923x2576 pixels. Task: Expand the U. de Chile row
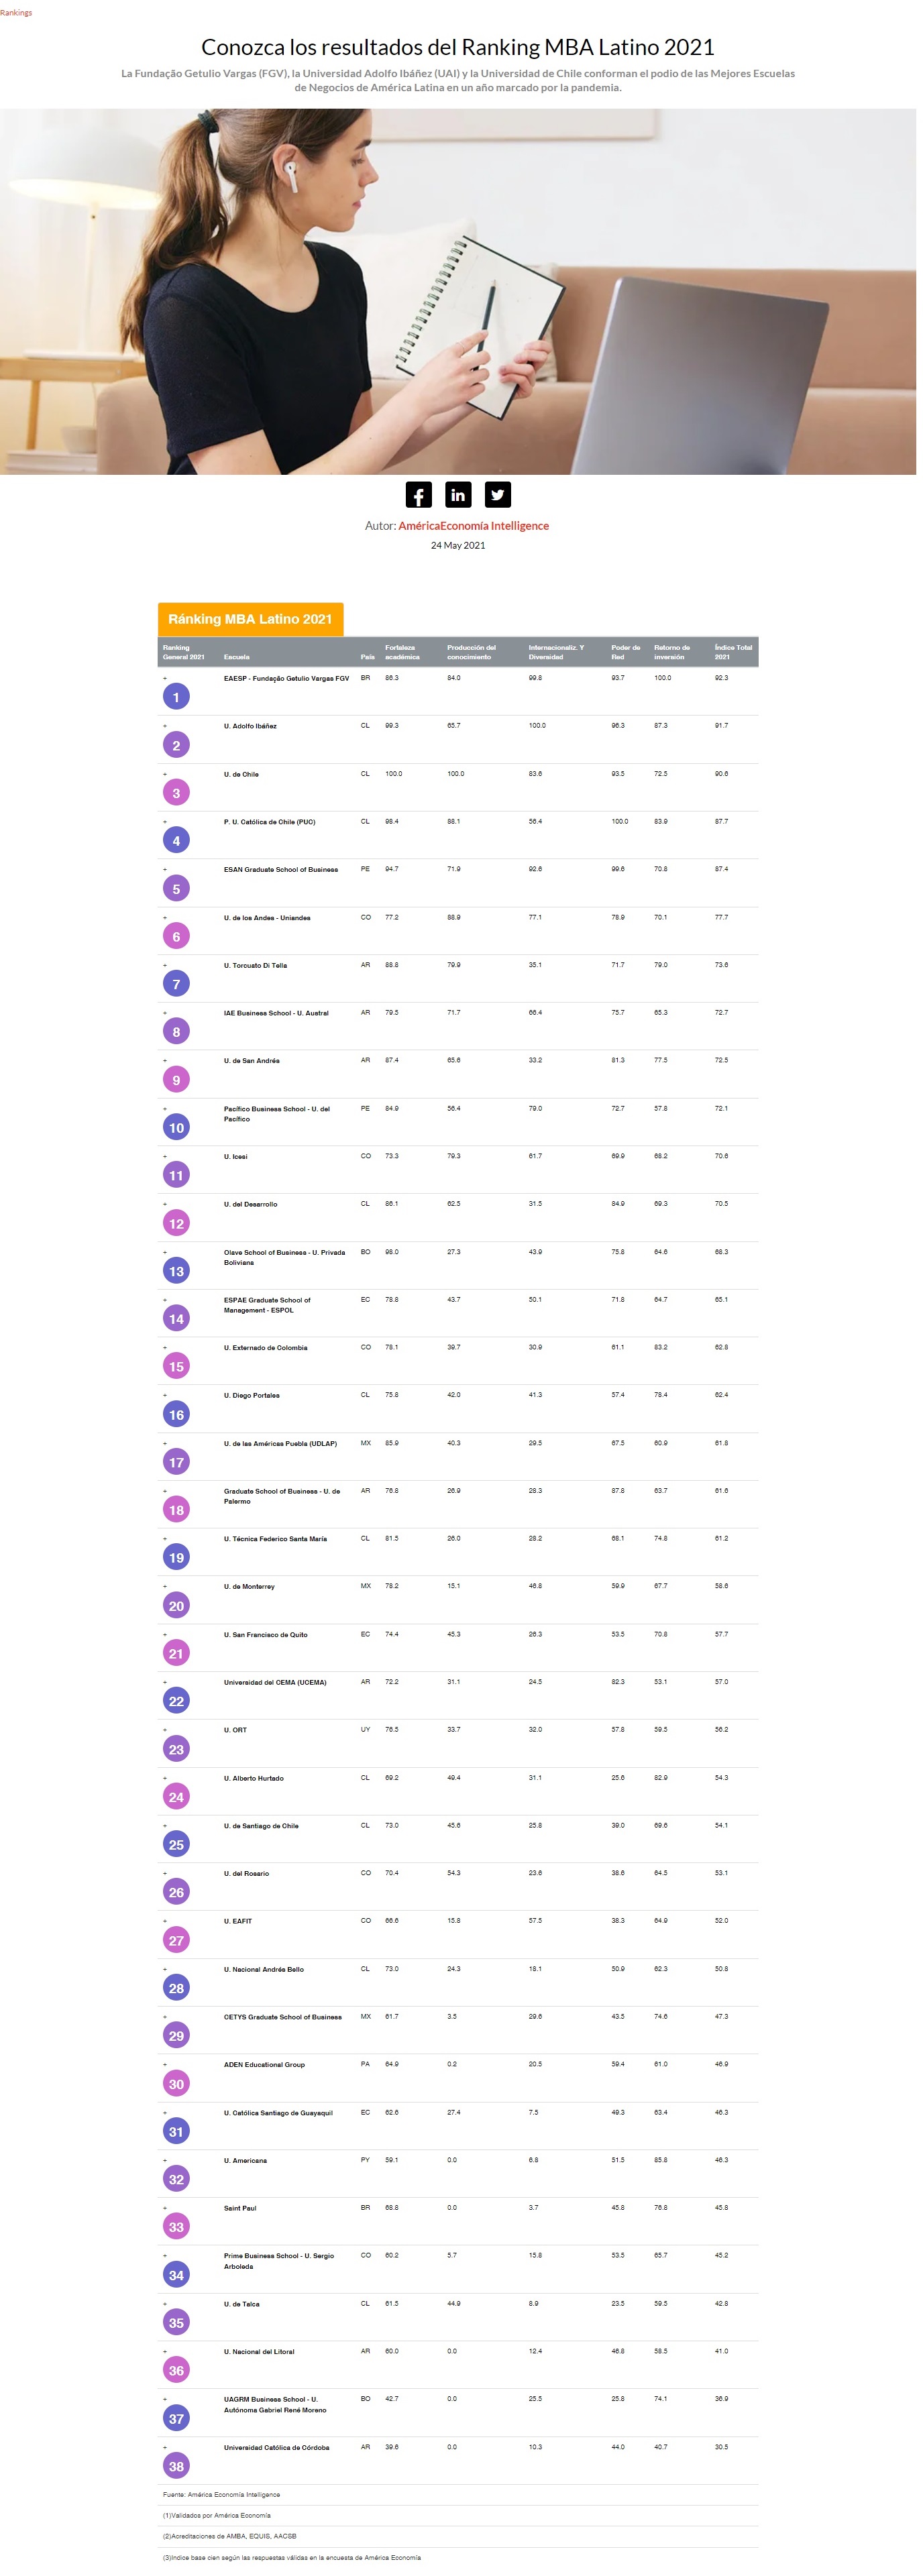coord(165,774)
